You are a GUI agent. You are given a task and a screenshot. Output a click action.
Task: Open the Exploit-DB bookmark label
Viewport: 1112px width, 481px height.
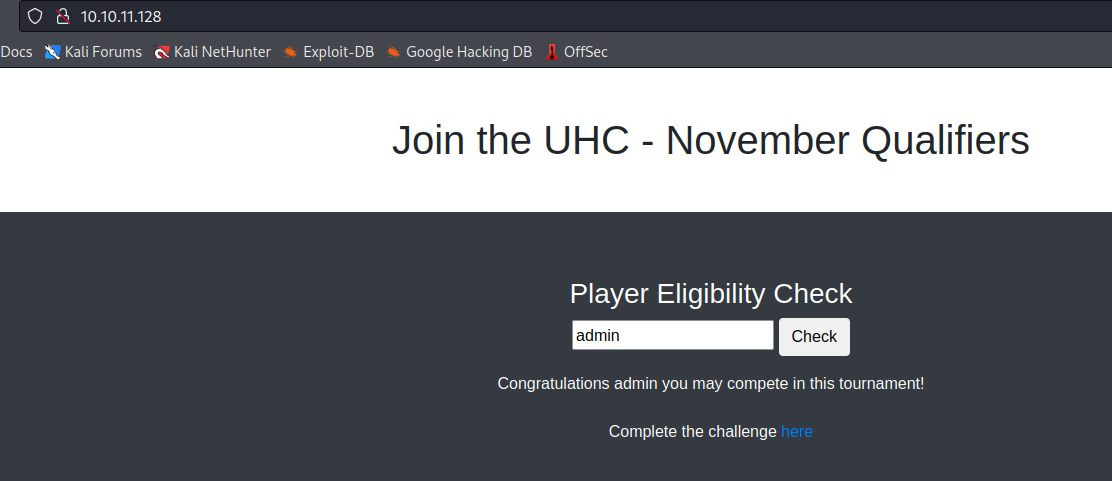coord(338,52)
